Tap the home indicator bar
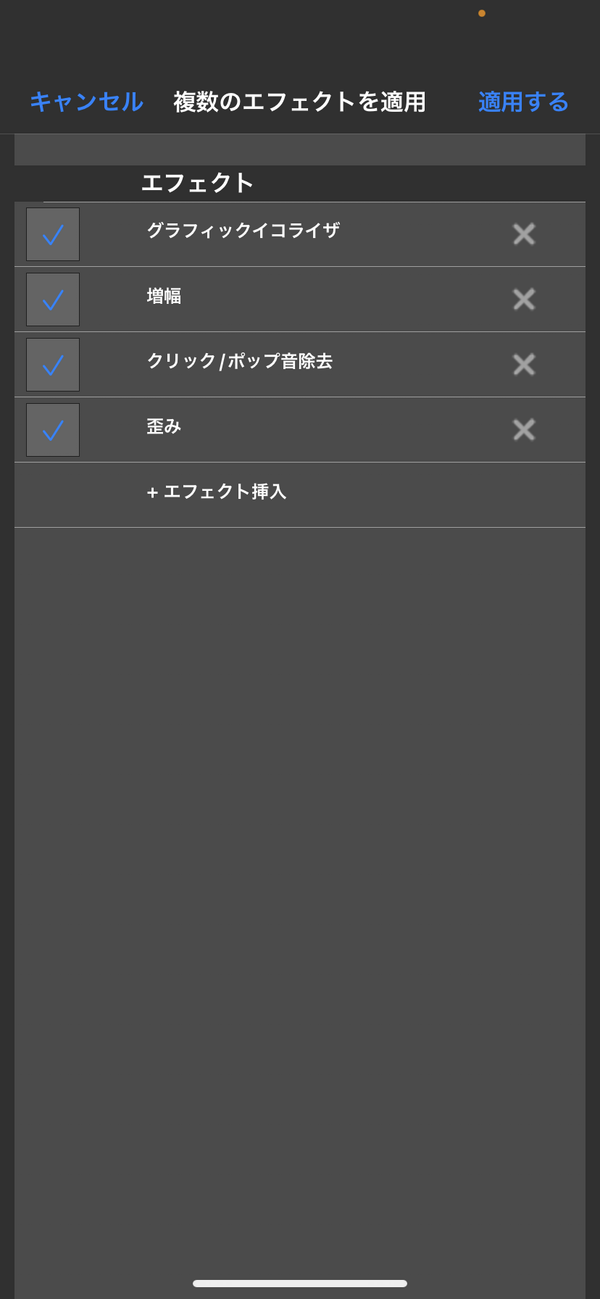600x1299 pixels. pyautogui.click(x=300, y=1283)
